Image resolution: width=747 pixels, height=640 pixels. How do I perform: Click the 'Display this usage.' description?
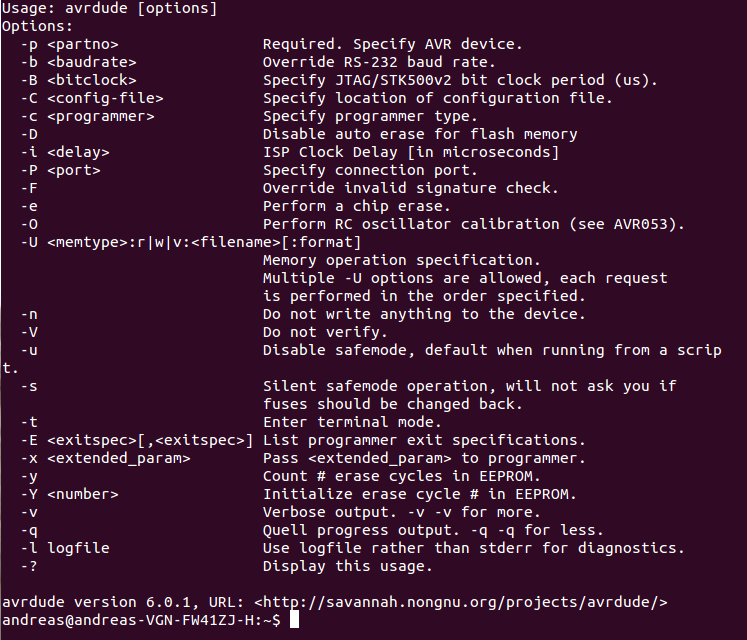coord(347,566)
